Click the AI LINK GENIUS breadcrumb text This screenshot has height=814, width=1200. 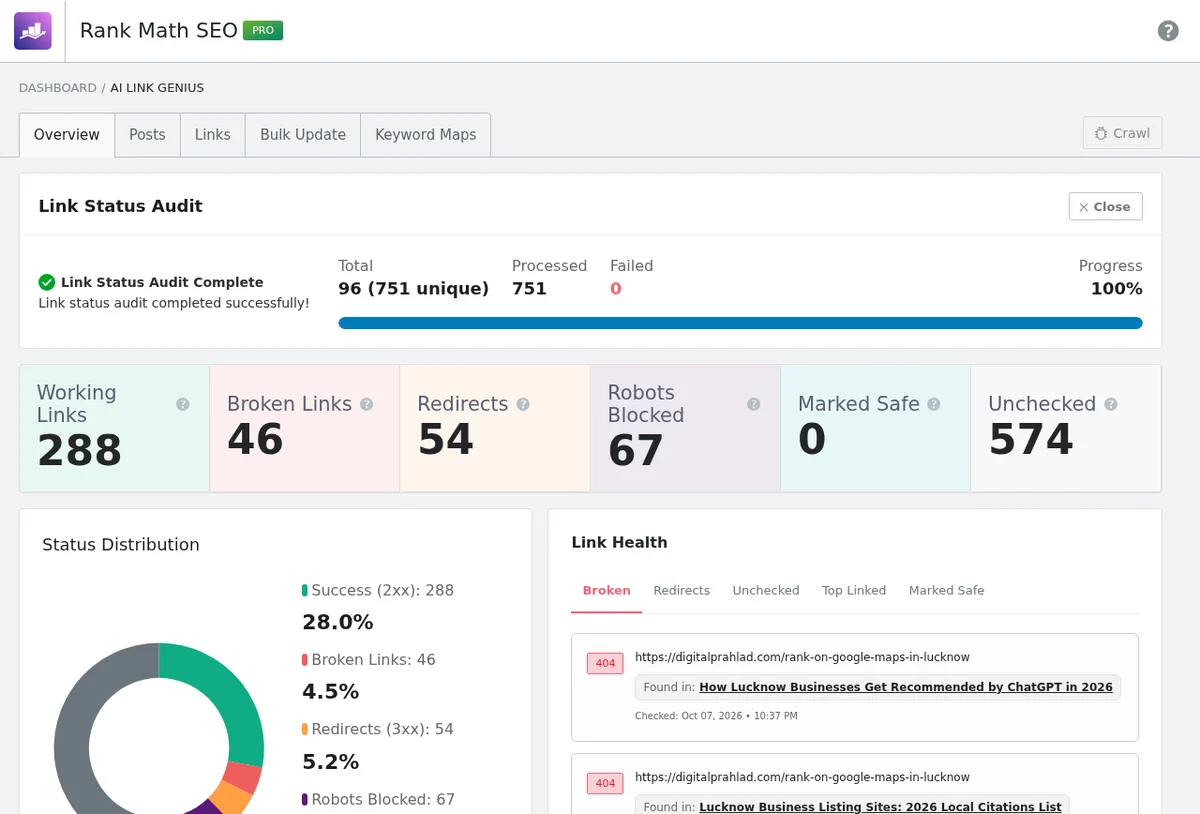(x=157, y=88)
